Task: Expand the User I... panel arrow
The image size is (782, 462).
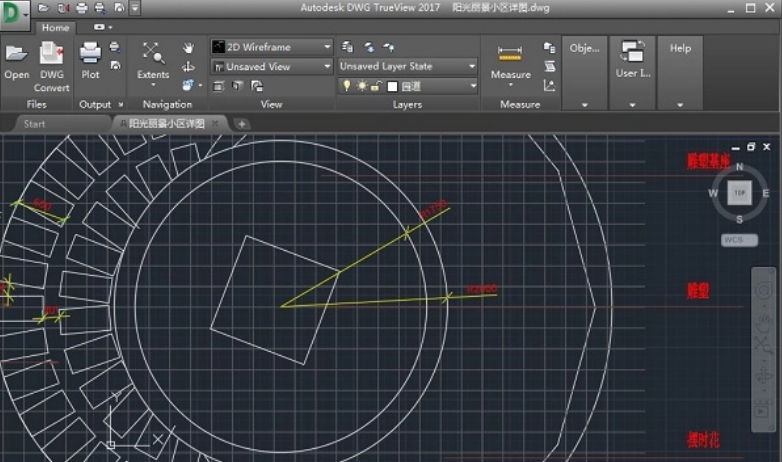Action: click(x=632, y=105)
